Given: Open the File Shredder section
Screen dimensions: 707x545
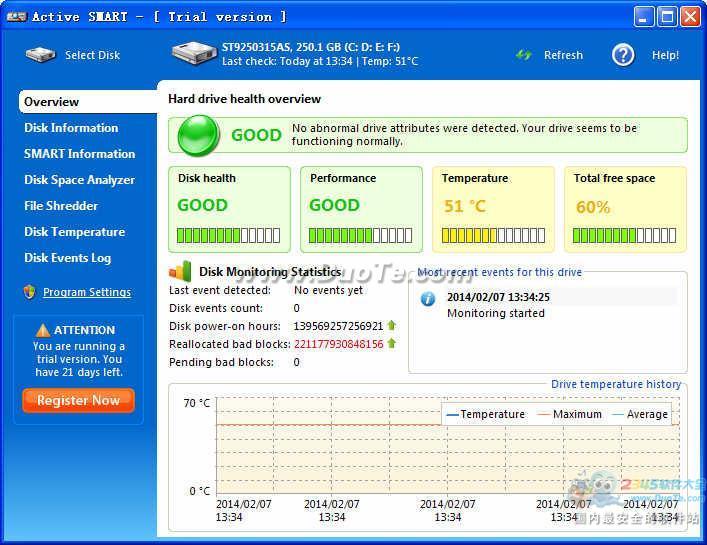Looking at the screenshot, I should pyautogui.click(x=61, y=206).
